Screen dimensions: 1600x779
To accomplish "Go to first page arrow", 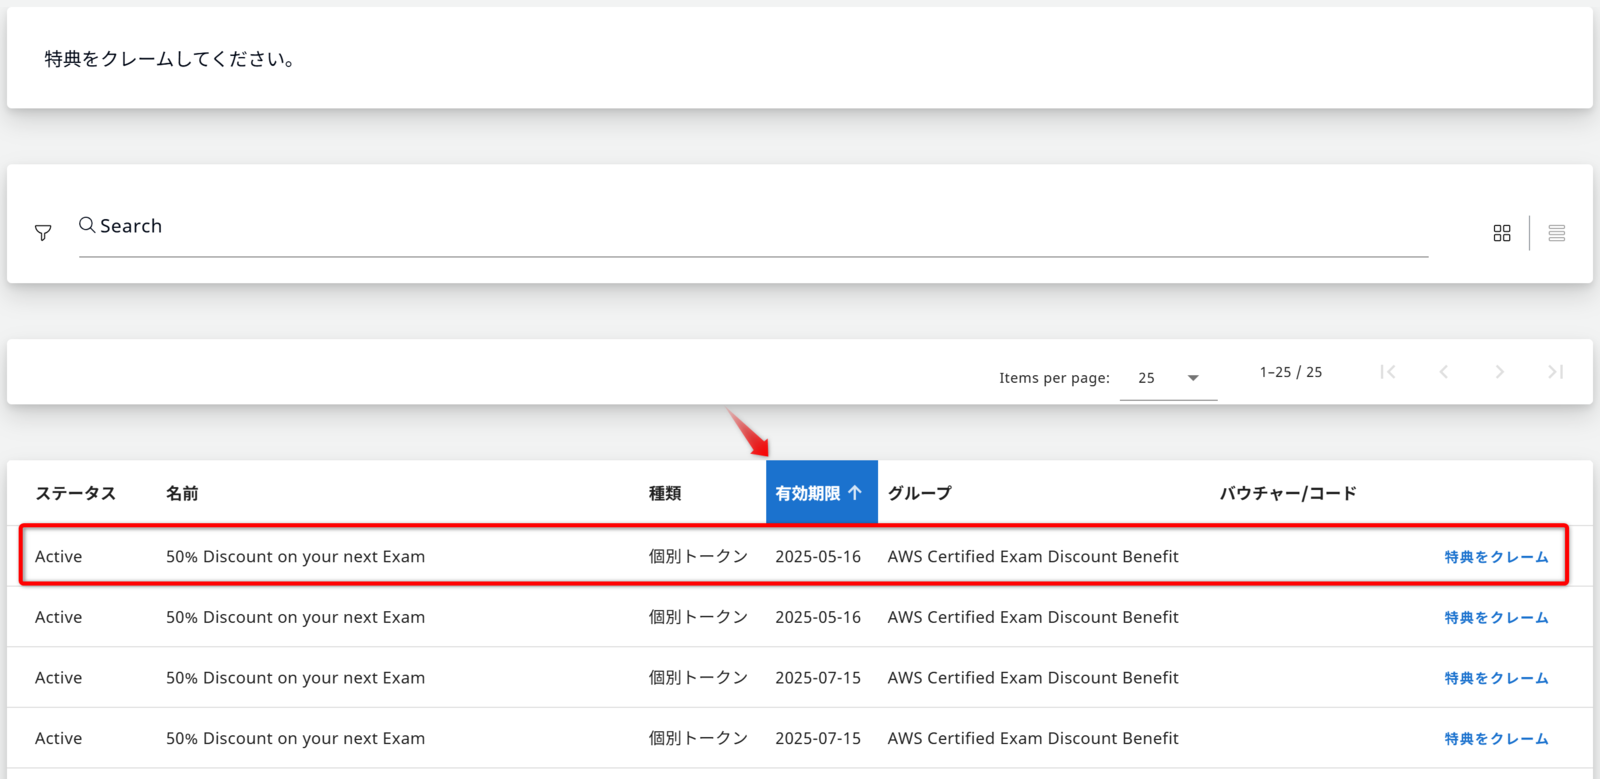I will point(1388,372).
